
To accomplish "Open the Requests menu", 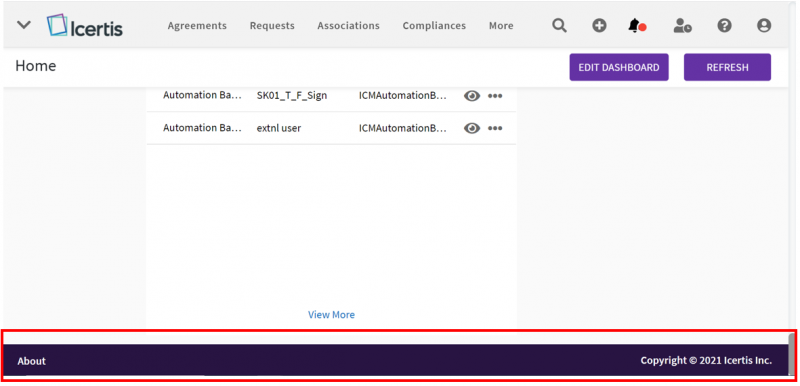I will (272, 25).
